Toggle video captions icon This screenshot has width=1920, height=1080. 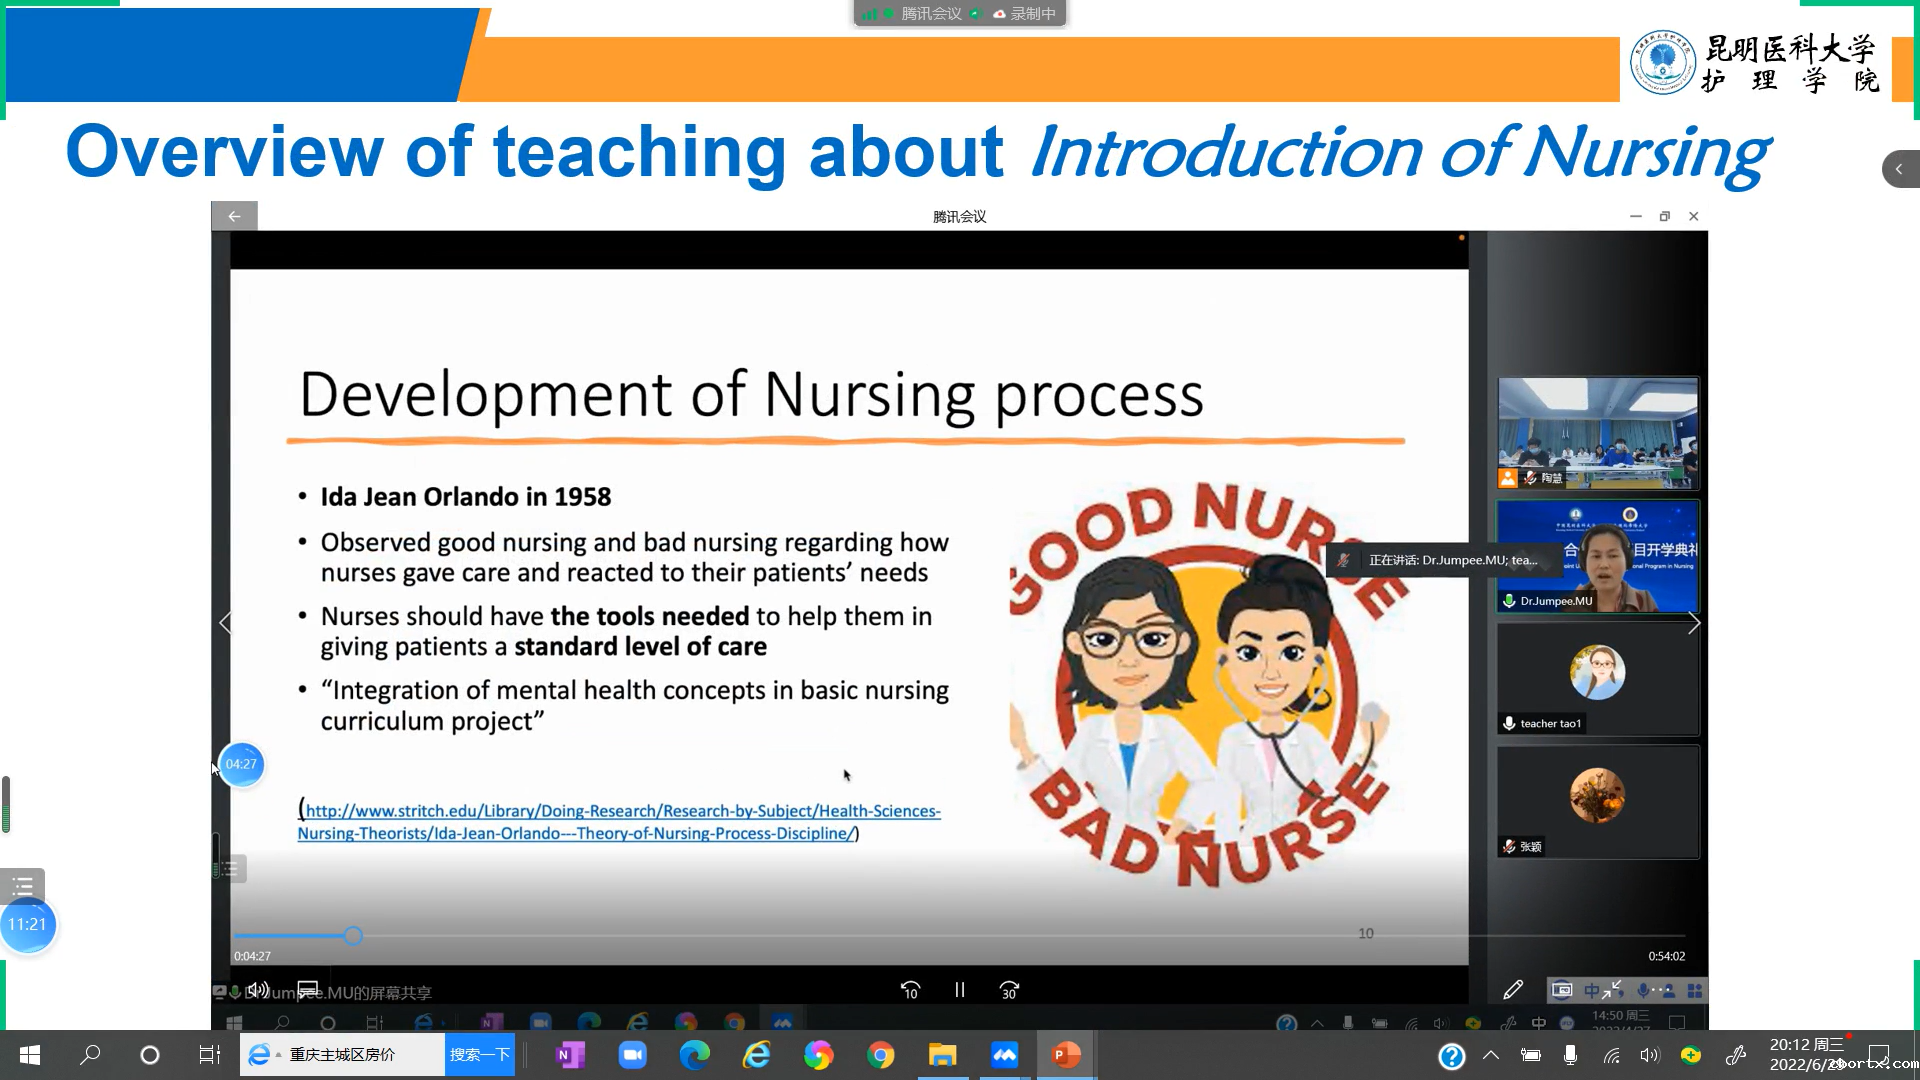308,990
